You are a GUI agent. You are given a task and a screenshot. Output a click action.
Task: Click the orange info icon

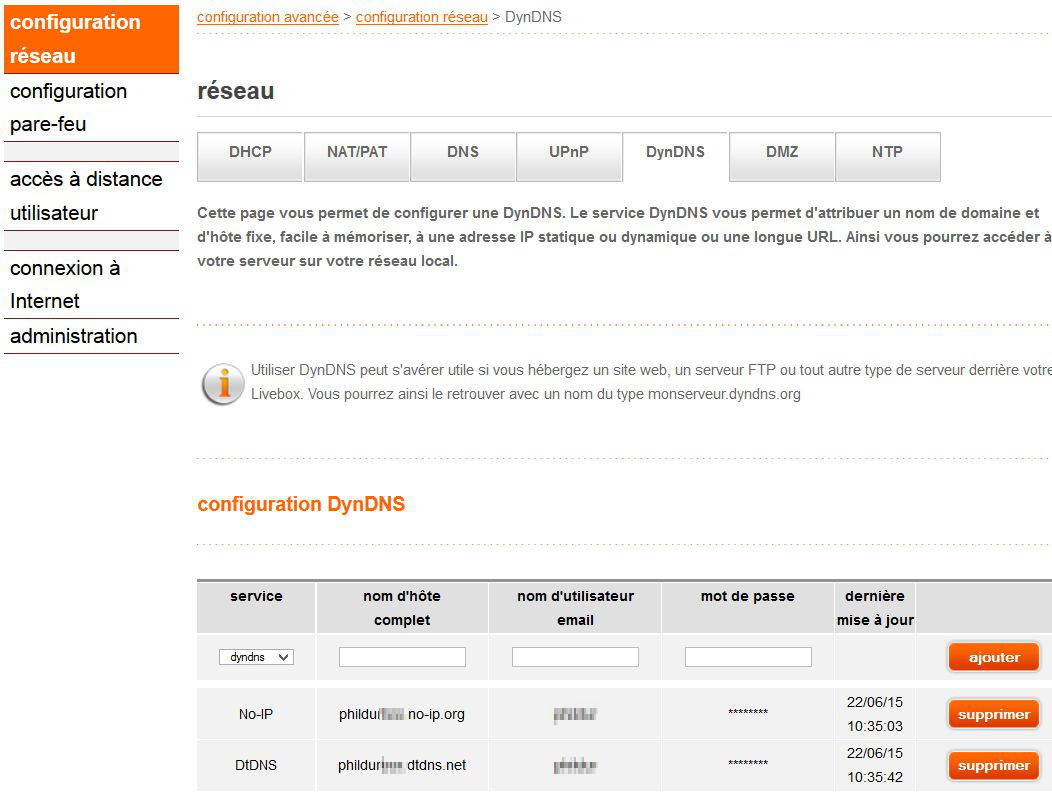[x=222, y=384]
